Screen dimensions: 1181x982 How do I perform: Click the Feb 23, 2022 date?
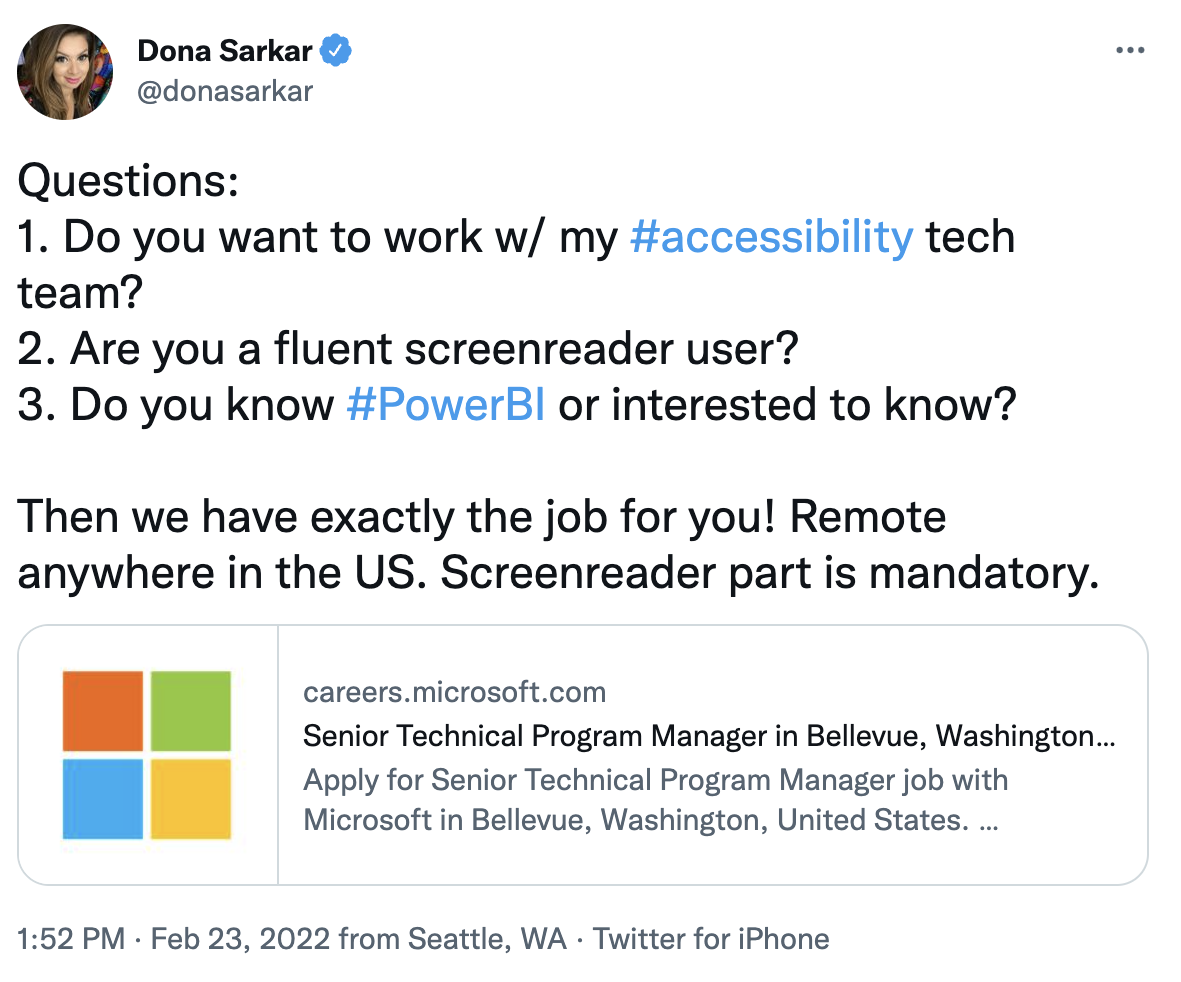[240, 939]
